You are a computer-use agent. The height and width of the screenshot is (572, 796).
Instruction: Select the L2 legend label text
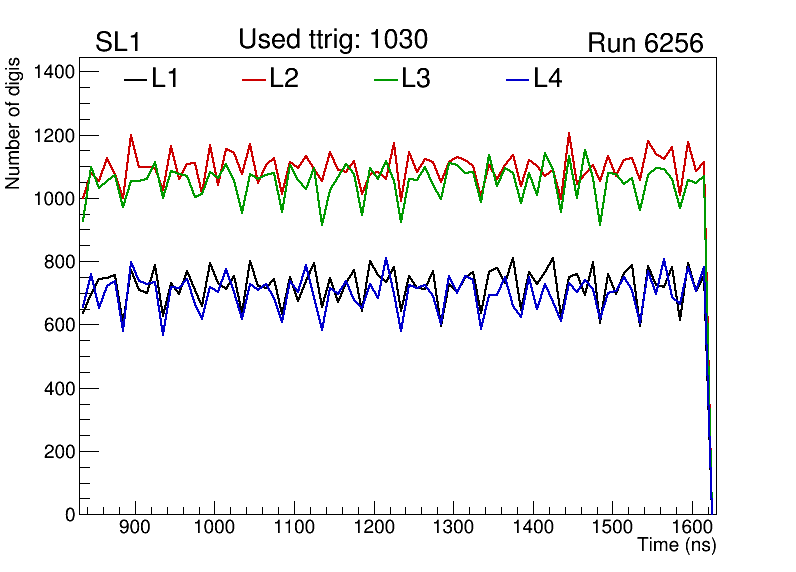(284, 80)
